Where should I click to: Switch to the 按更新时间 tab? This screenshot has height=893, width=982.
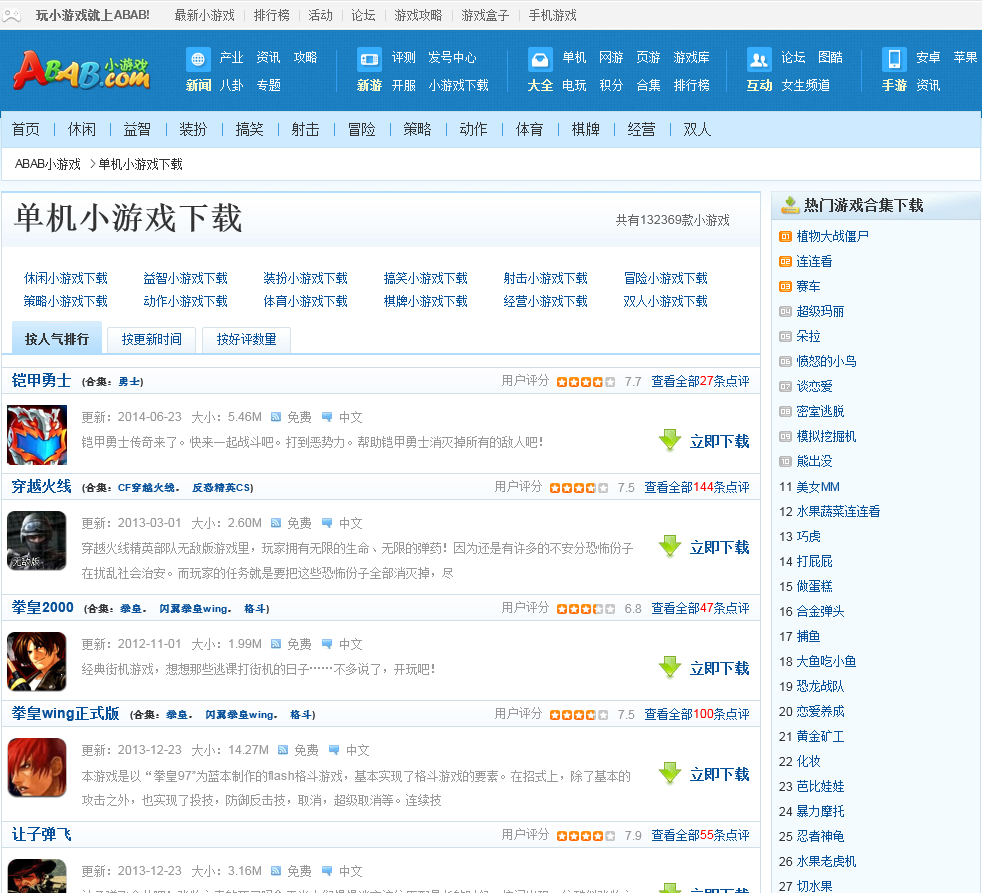(x=152, y=339)
